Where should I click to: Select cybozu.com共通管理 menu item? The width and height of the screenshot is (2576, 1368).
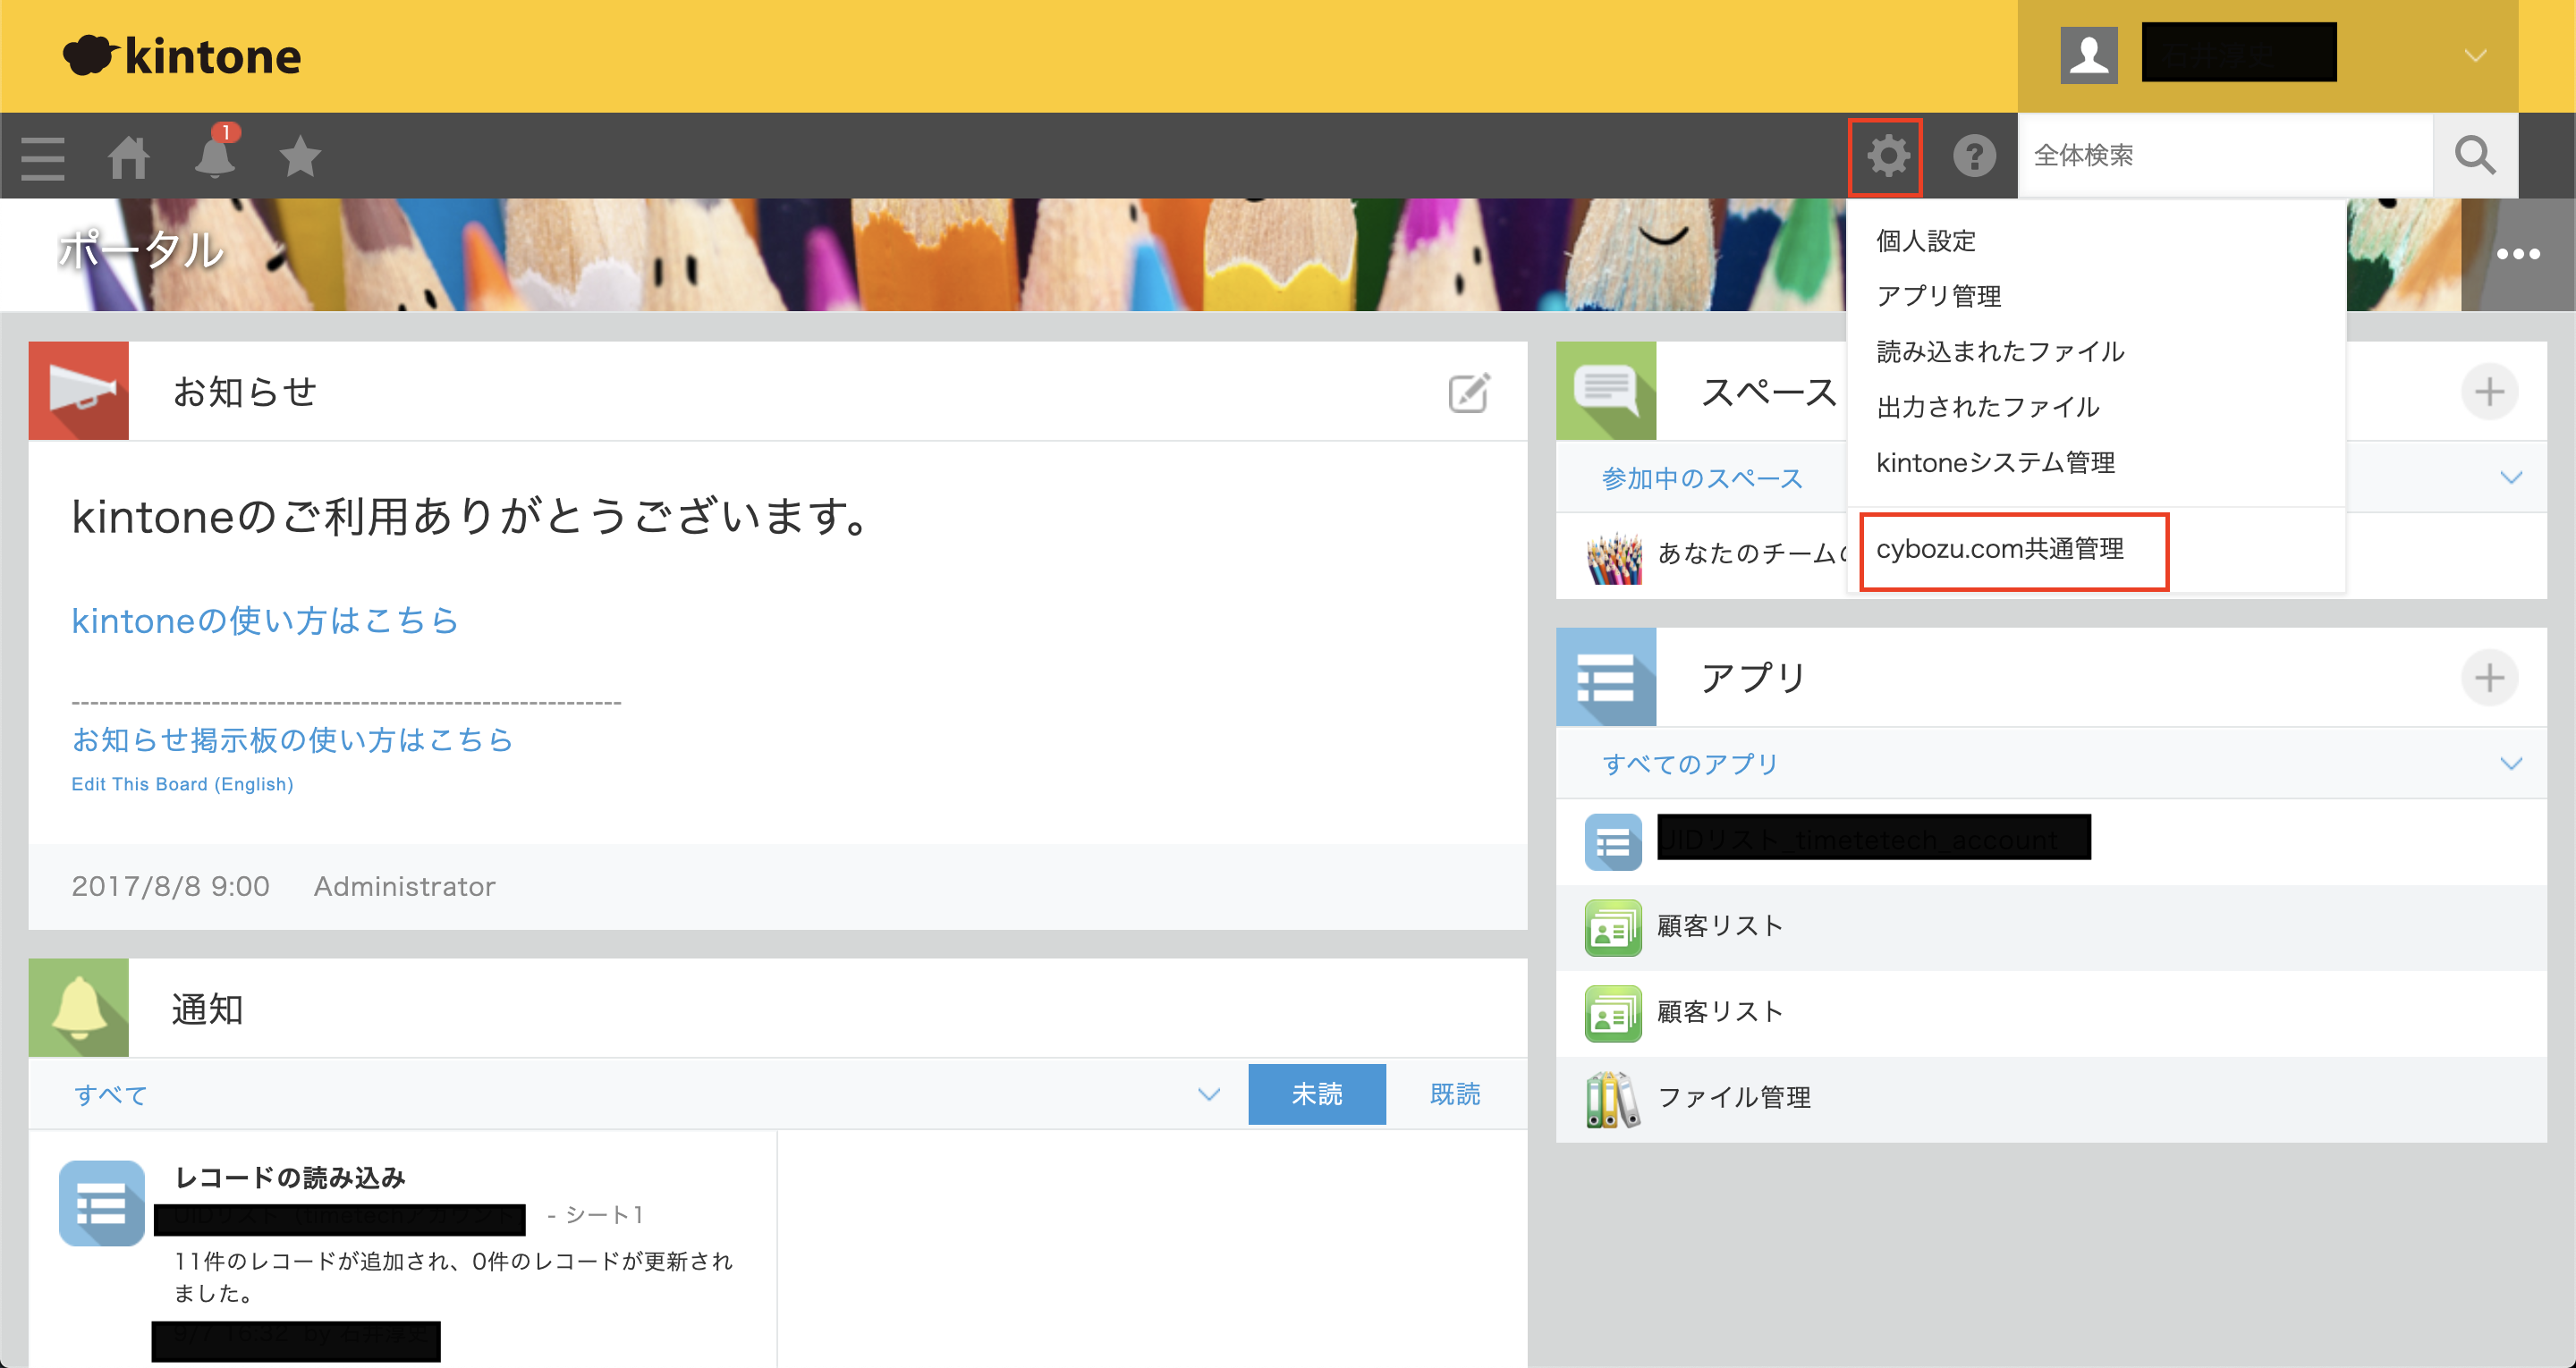(2000, 549)
